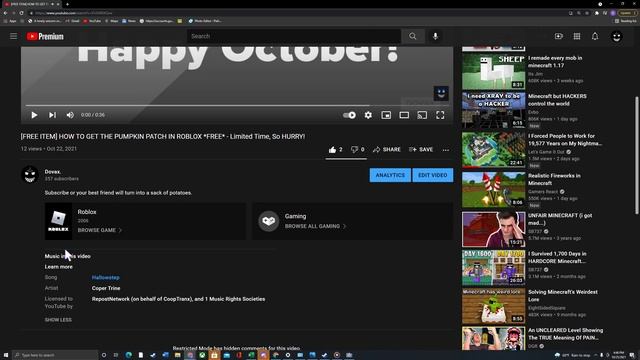Viewport: 640px width, 360px height.
Task: Click BROWSE ALL GAMING link
Action: [x=315, y=226]
